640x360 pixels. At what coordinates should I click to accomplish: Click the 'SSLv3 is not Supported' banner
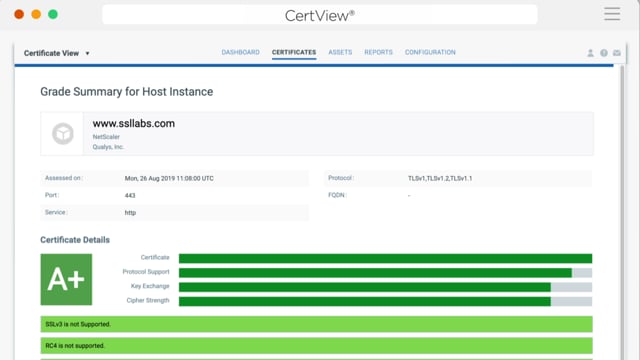point(316,324)
